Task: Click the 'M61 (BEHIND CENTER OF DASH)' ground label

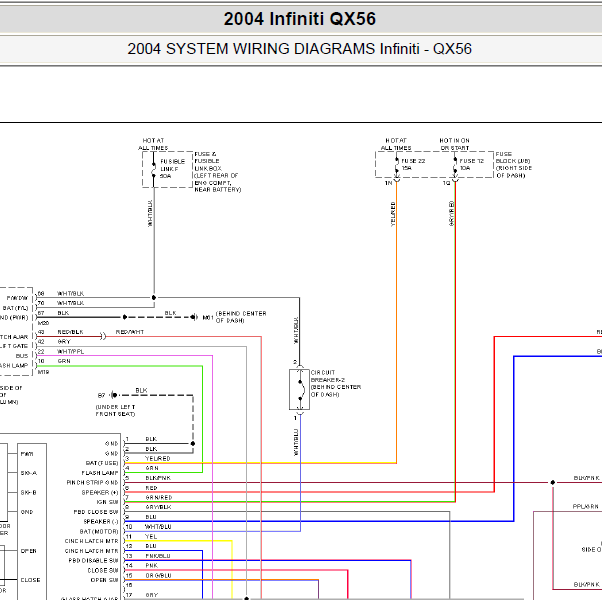Action: 234,317
